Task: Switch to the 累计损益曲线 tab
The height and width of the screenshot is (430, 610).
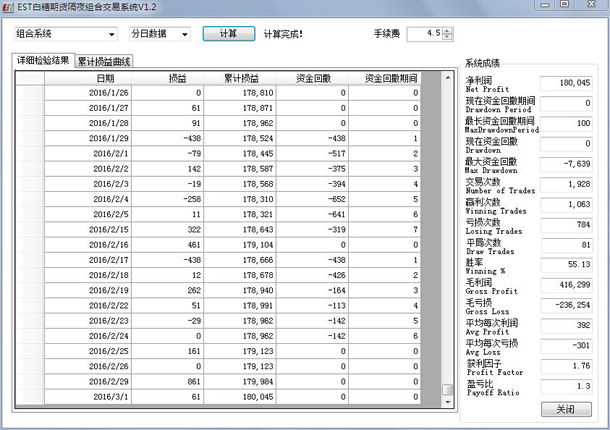Action: (103, 61)
